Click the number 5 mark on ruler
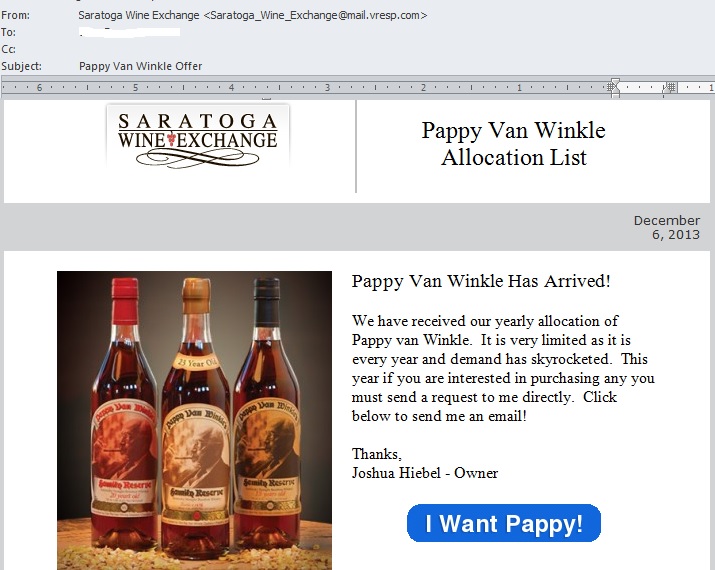This screenshot has width=715, height=570. [135, 87]
